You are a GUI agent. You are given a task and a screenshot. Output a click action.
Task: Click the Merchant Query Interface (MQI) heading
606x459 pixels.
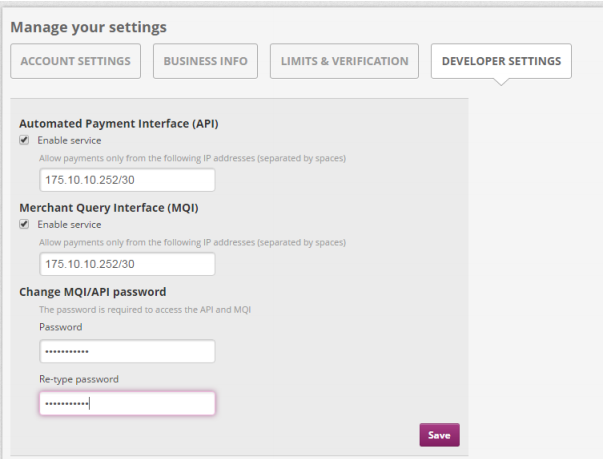[109, 208]
